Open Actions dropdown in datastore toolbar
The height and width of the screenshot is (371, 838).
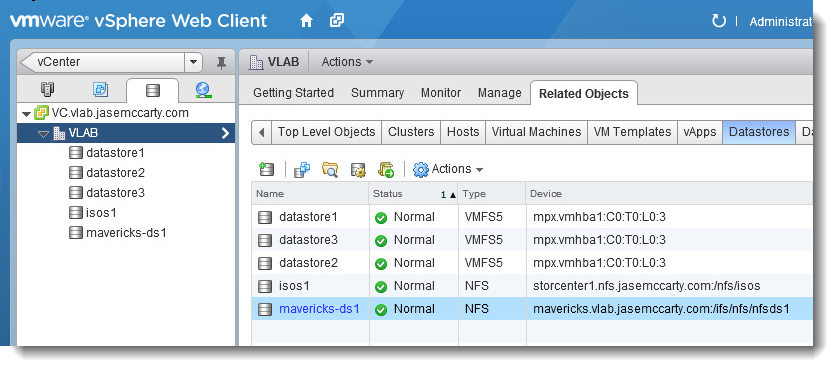coord(457,169)
